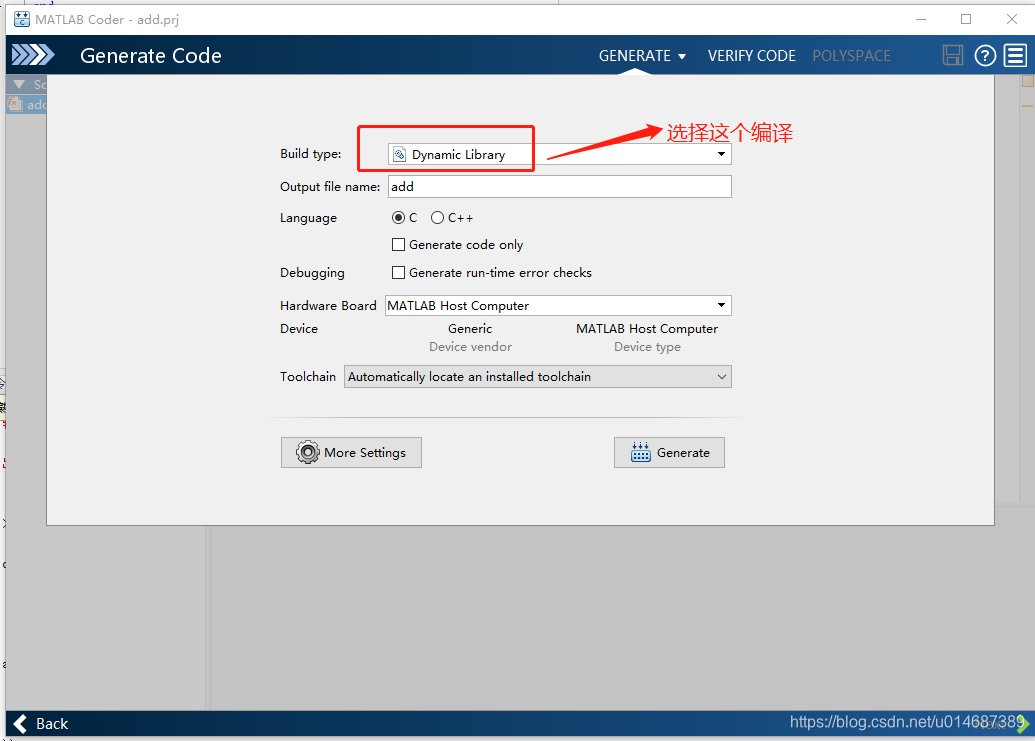Expand the GENERATE menu arrow
Viewport: 1035px width, 741px height.
682,57
